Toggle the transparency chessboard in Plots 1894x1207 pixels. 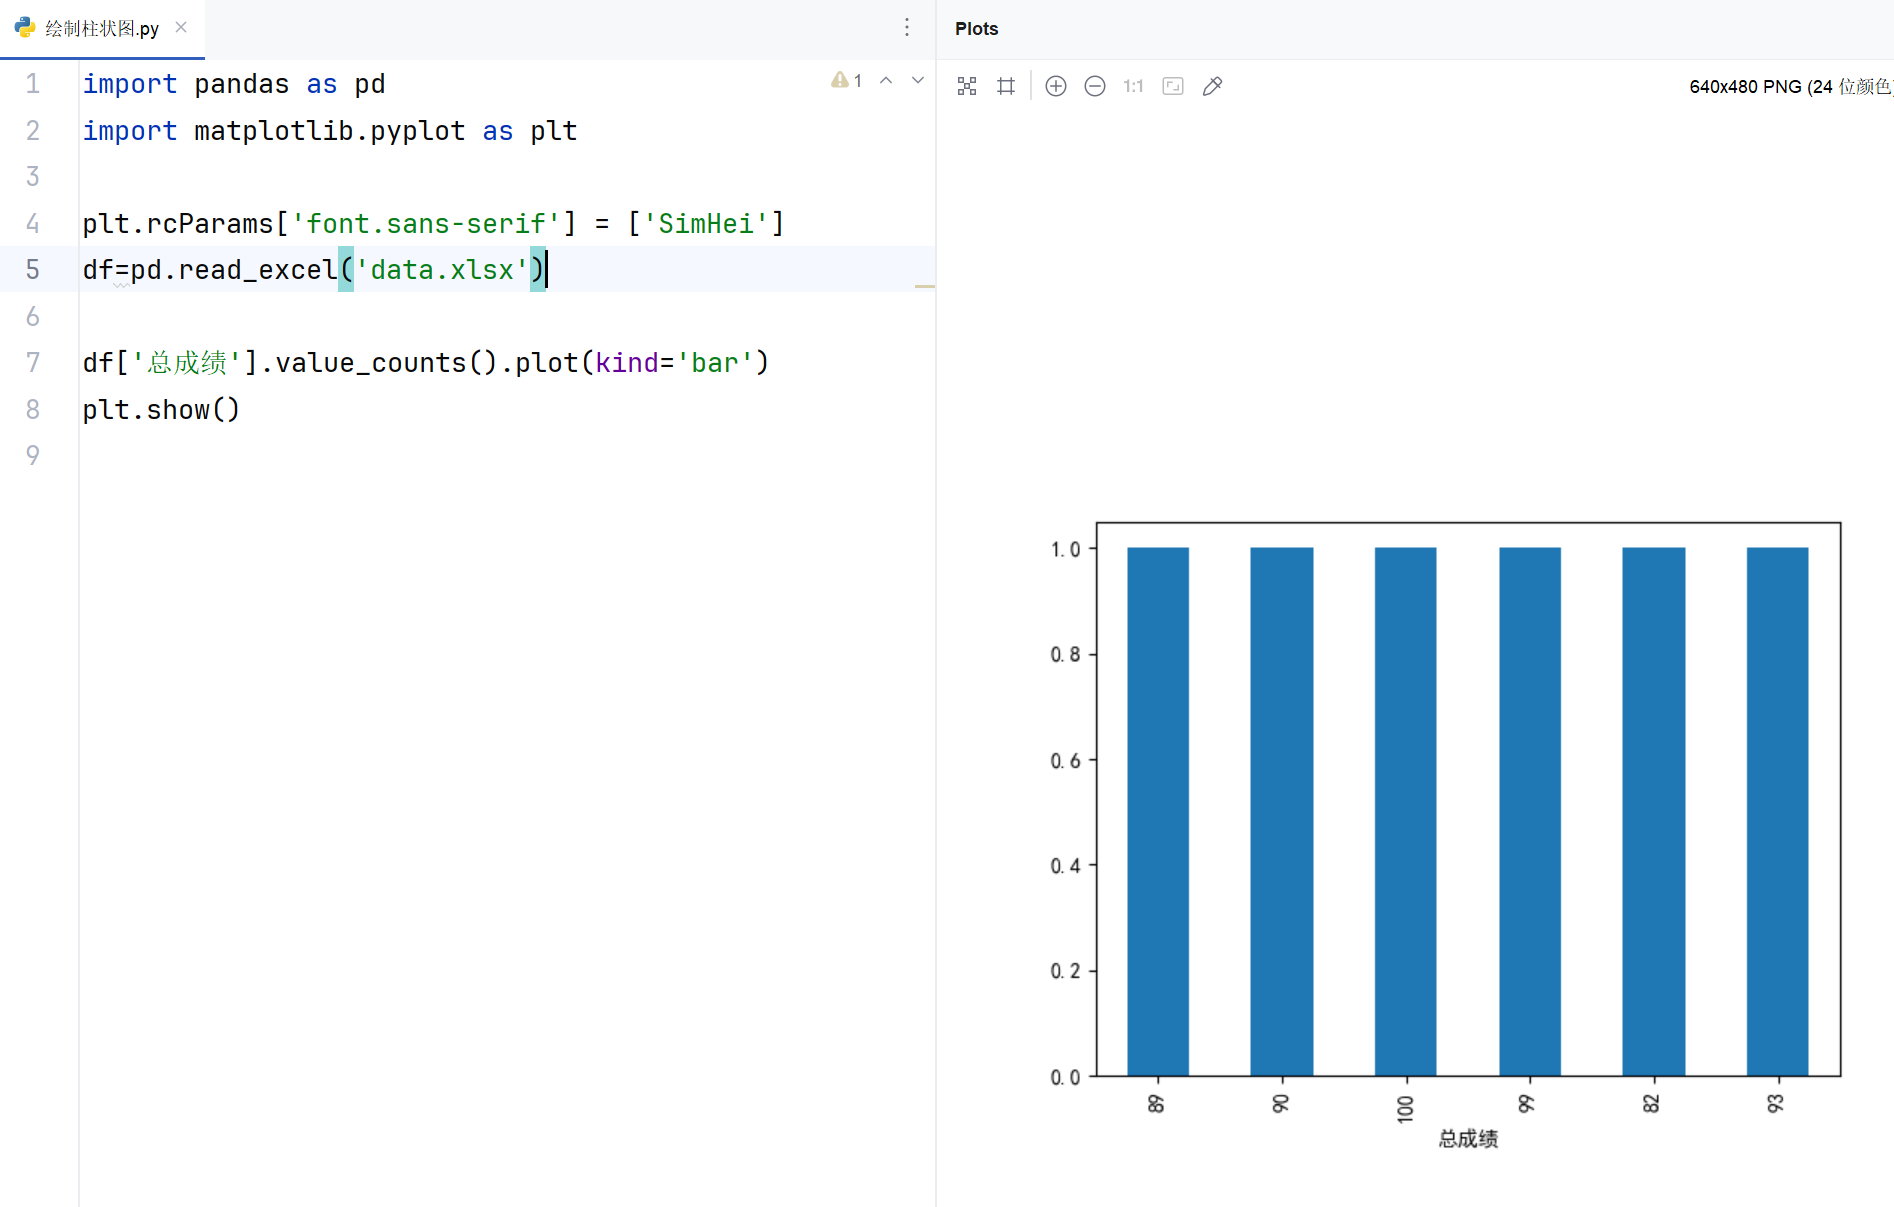[x=967, y=87]
